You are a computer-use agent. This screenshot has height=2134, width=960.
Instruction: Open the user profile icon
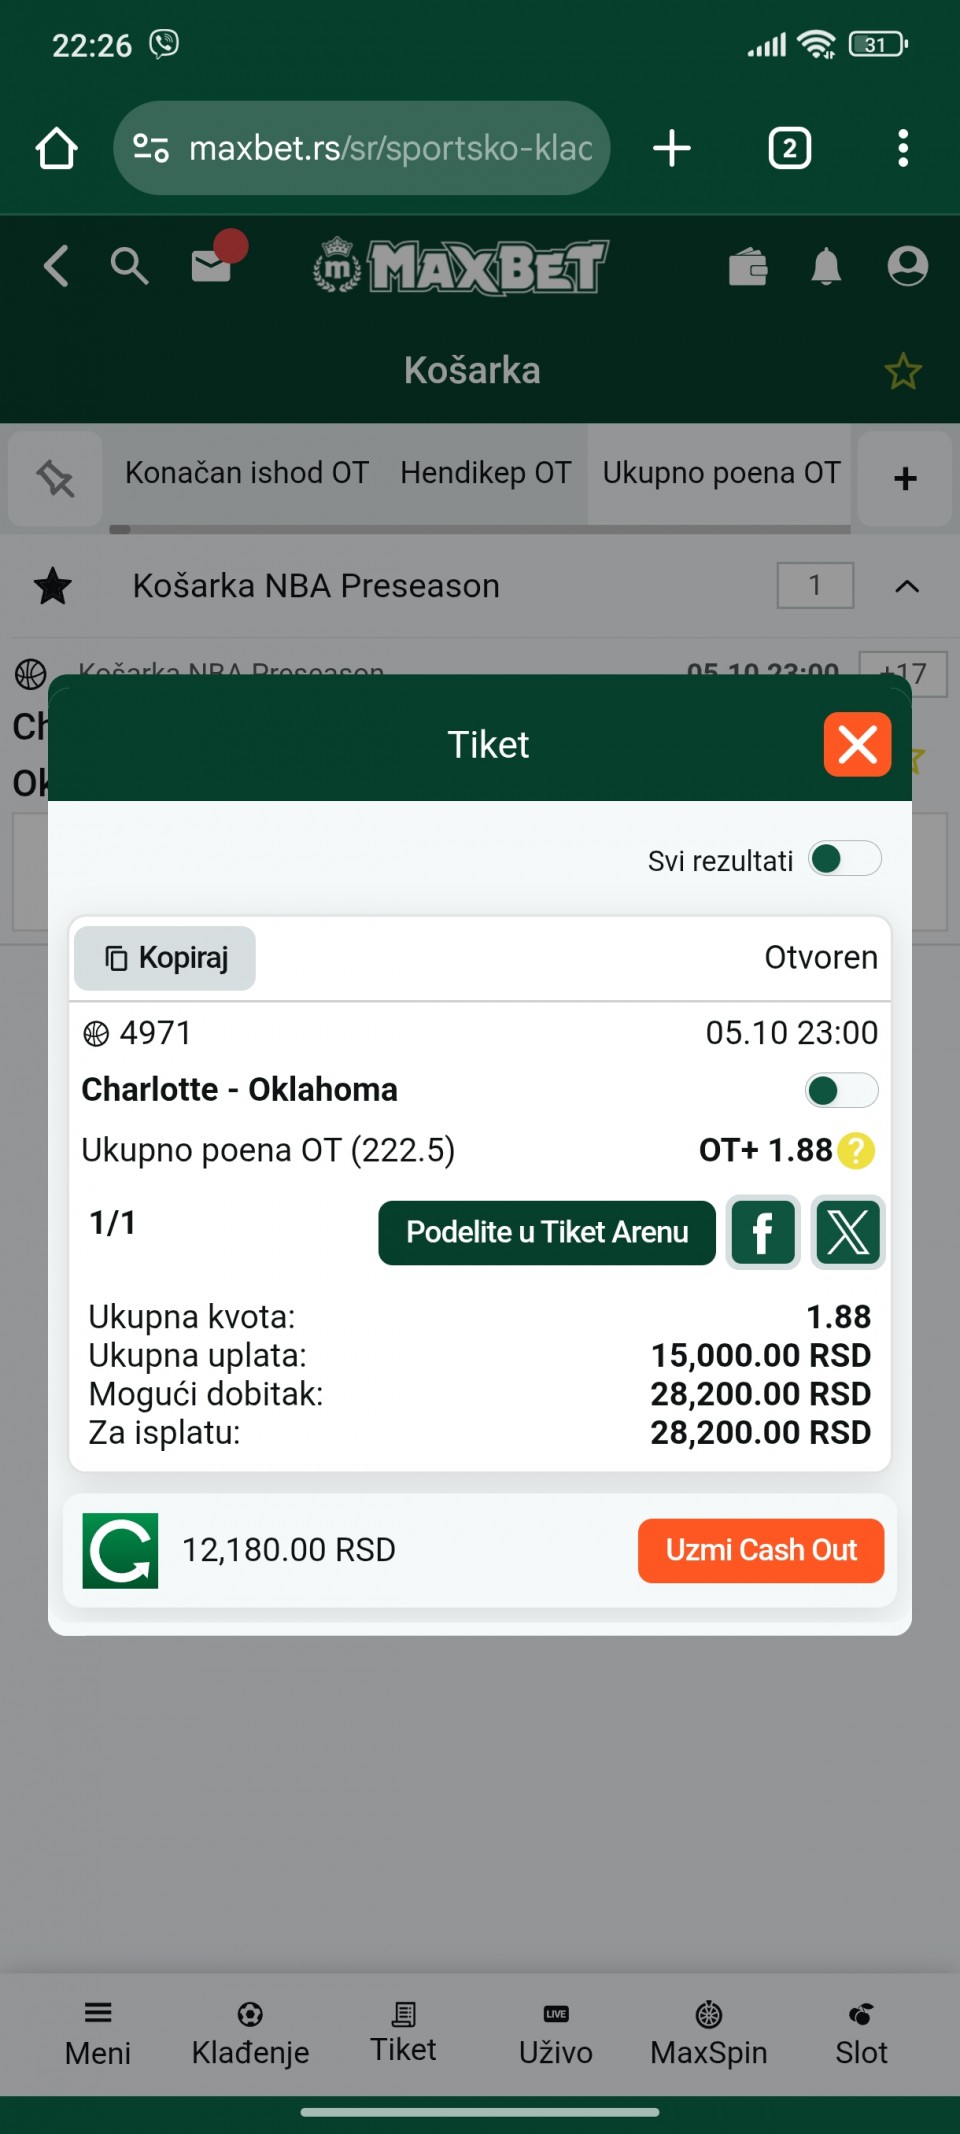pyautogui.click(x=907, y=266)
